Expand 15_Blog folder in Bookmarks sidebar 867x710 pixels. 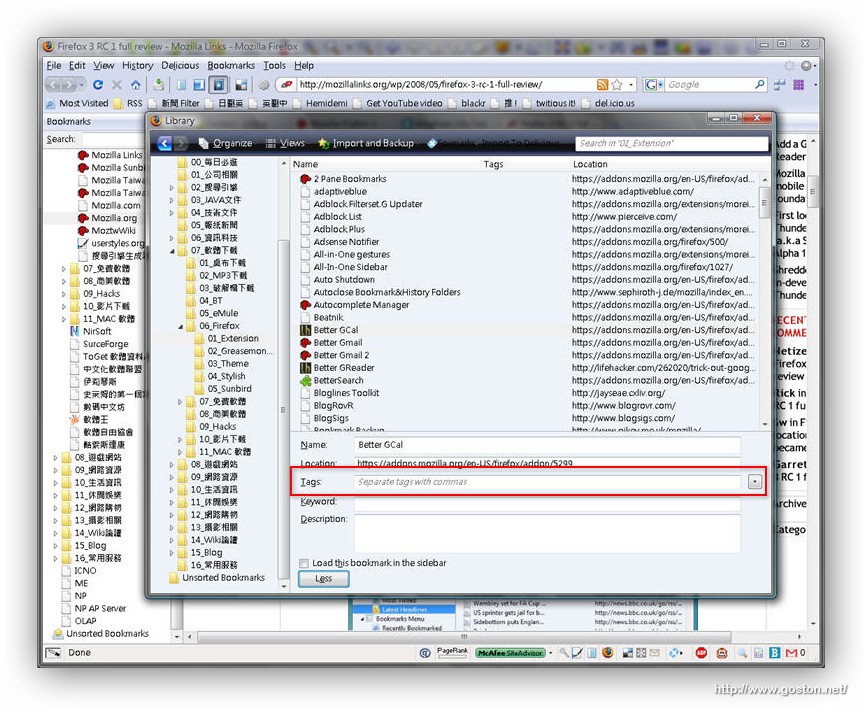click(55, 546)
